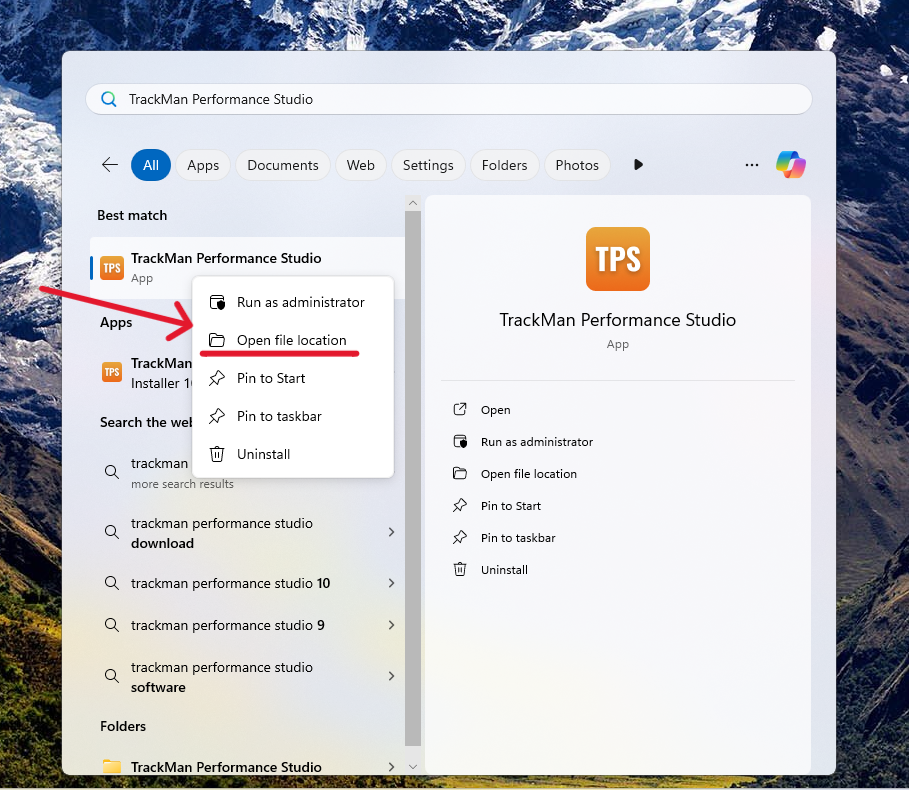Expand 'trackman performance studio download' chevron
This screenshot has height=790, width=909.
(391, 532)
